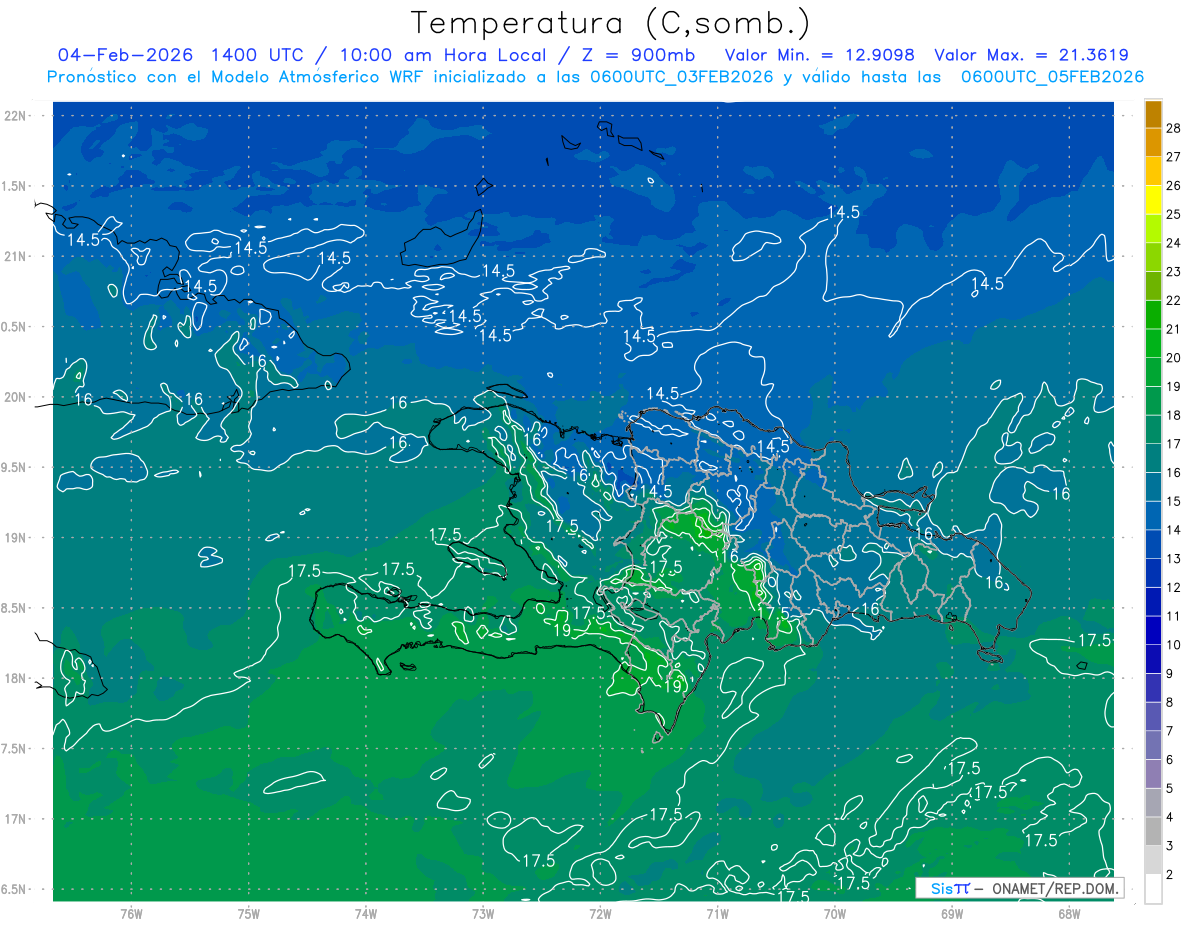
Task: Click legend value "4"
Action: pyautogui.click(x=1170, y=817)
